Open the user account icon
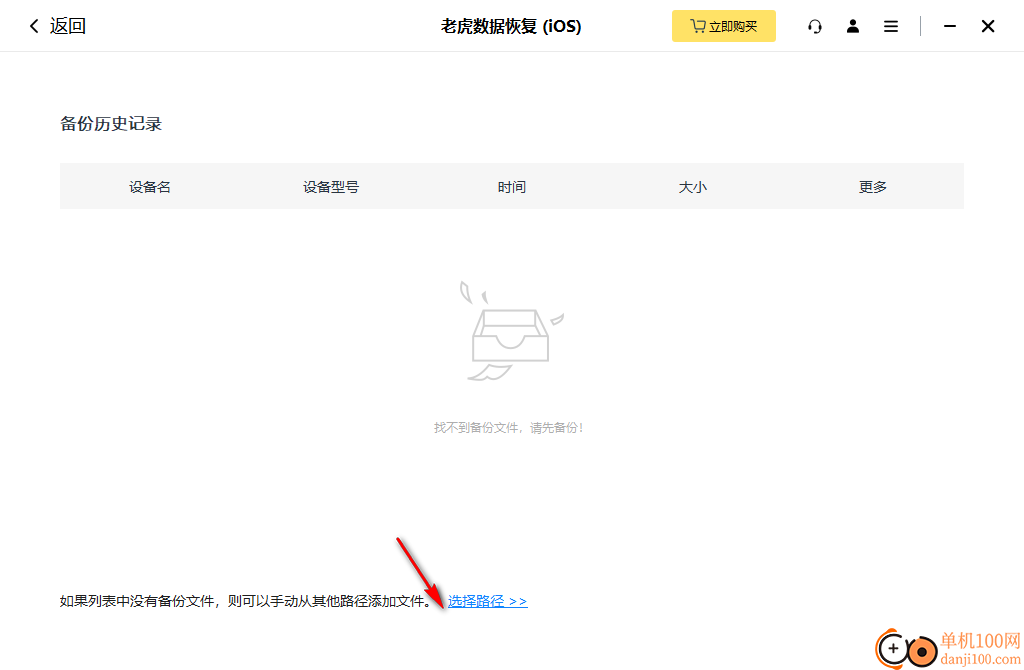 pos(853,26)
